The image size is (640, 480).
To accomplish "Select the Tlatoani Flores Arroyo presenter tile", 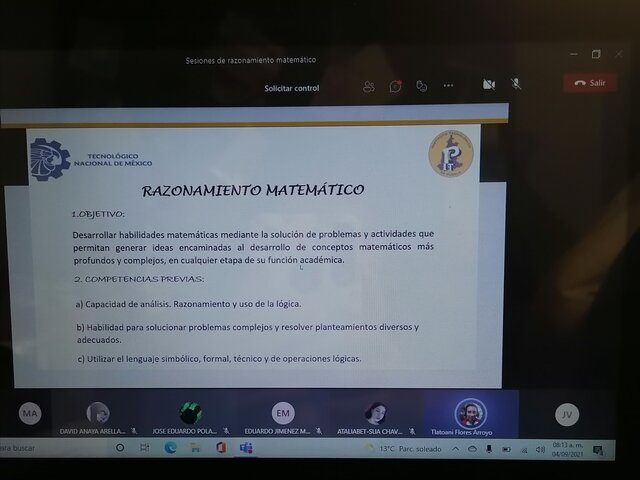I will click(x=471, y=414).
